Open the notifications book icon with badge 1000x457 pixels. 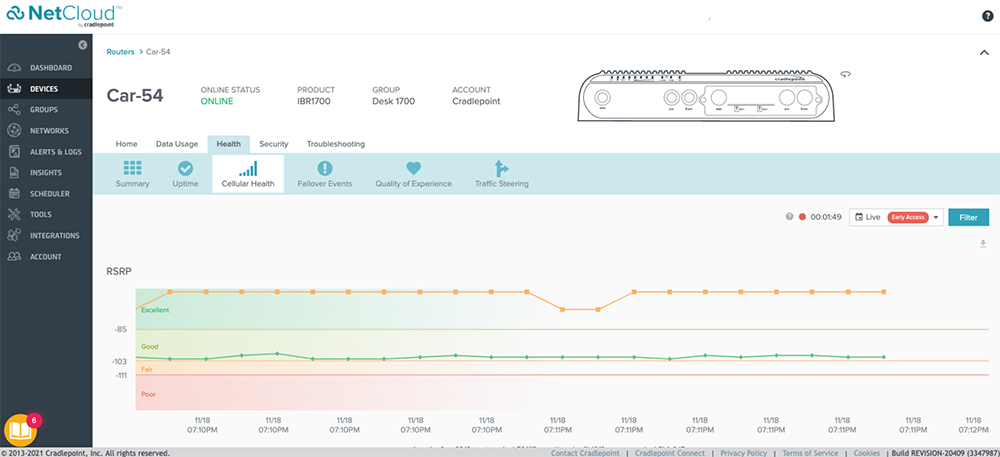21,430
